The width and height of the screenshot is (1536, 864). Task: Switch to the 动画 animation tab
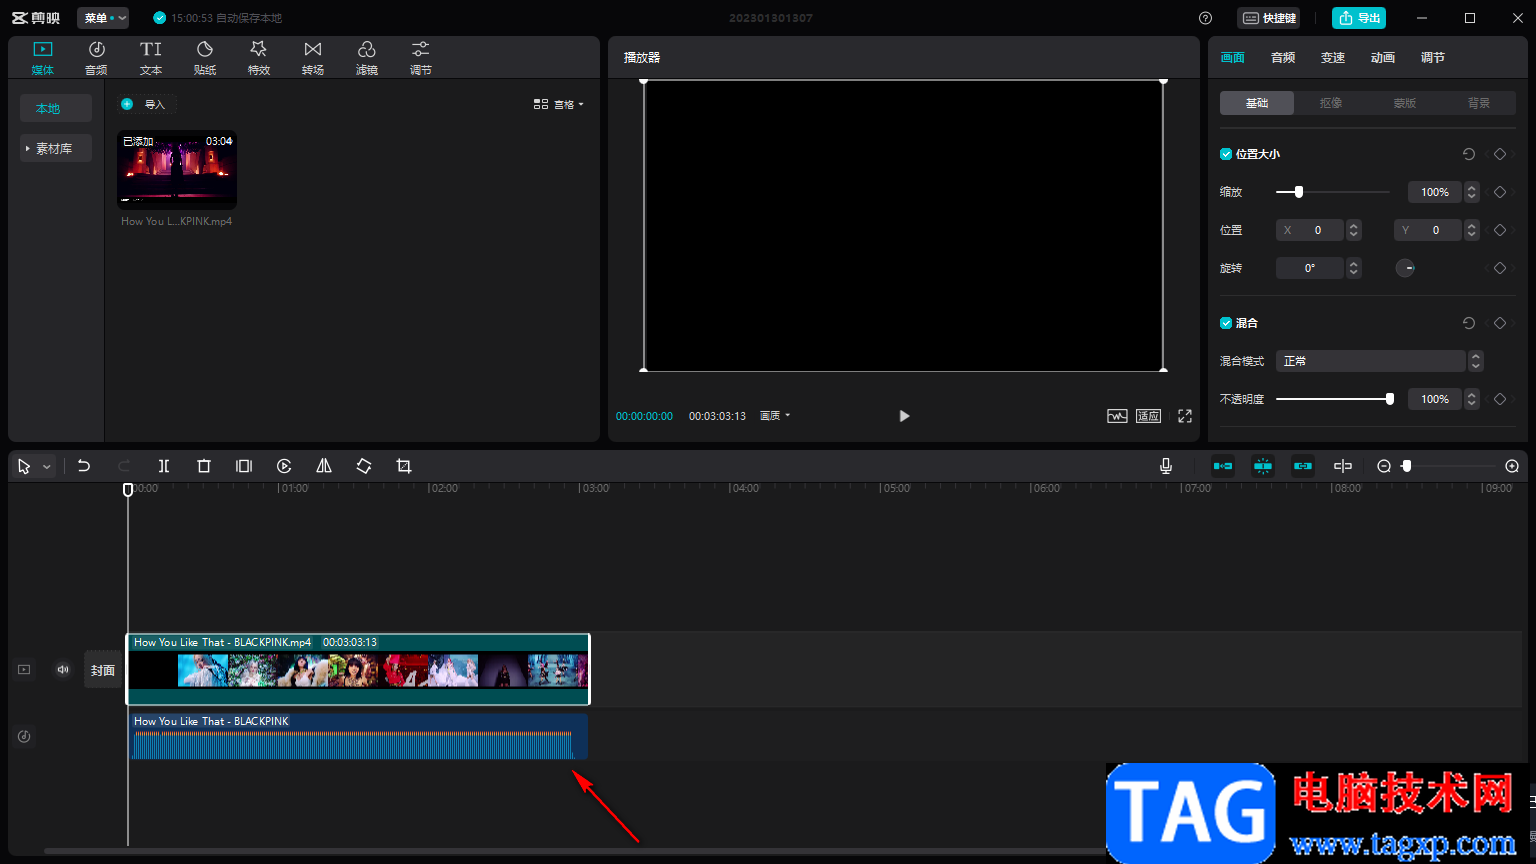click(1383, 58)
